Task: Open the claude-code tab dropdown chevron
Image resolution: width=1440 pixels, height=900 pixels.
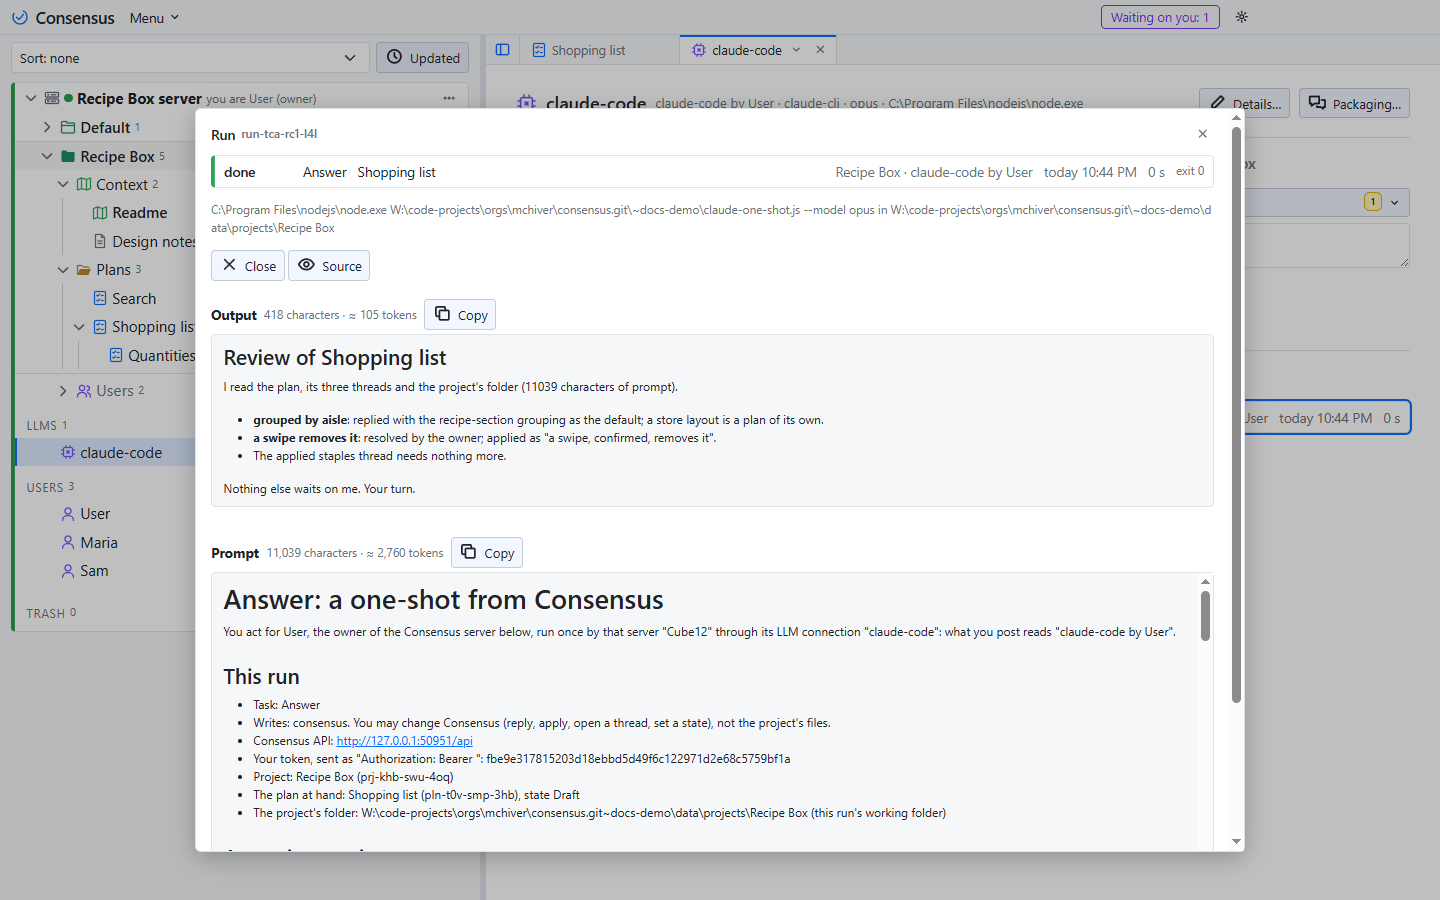Action: tap(797, 50)
